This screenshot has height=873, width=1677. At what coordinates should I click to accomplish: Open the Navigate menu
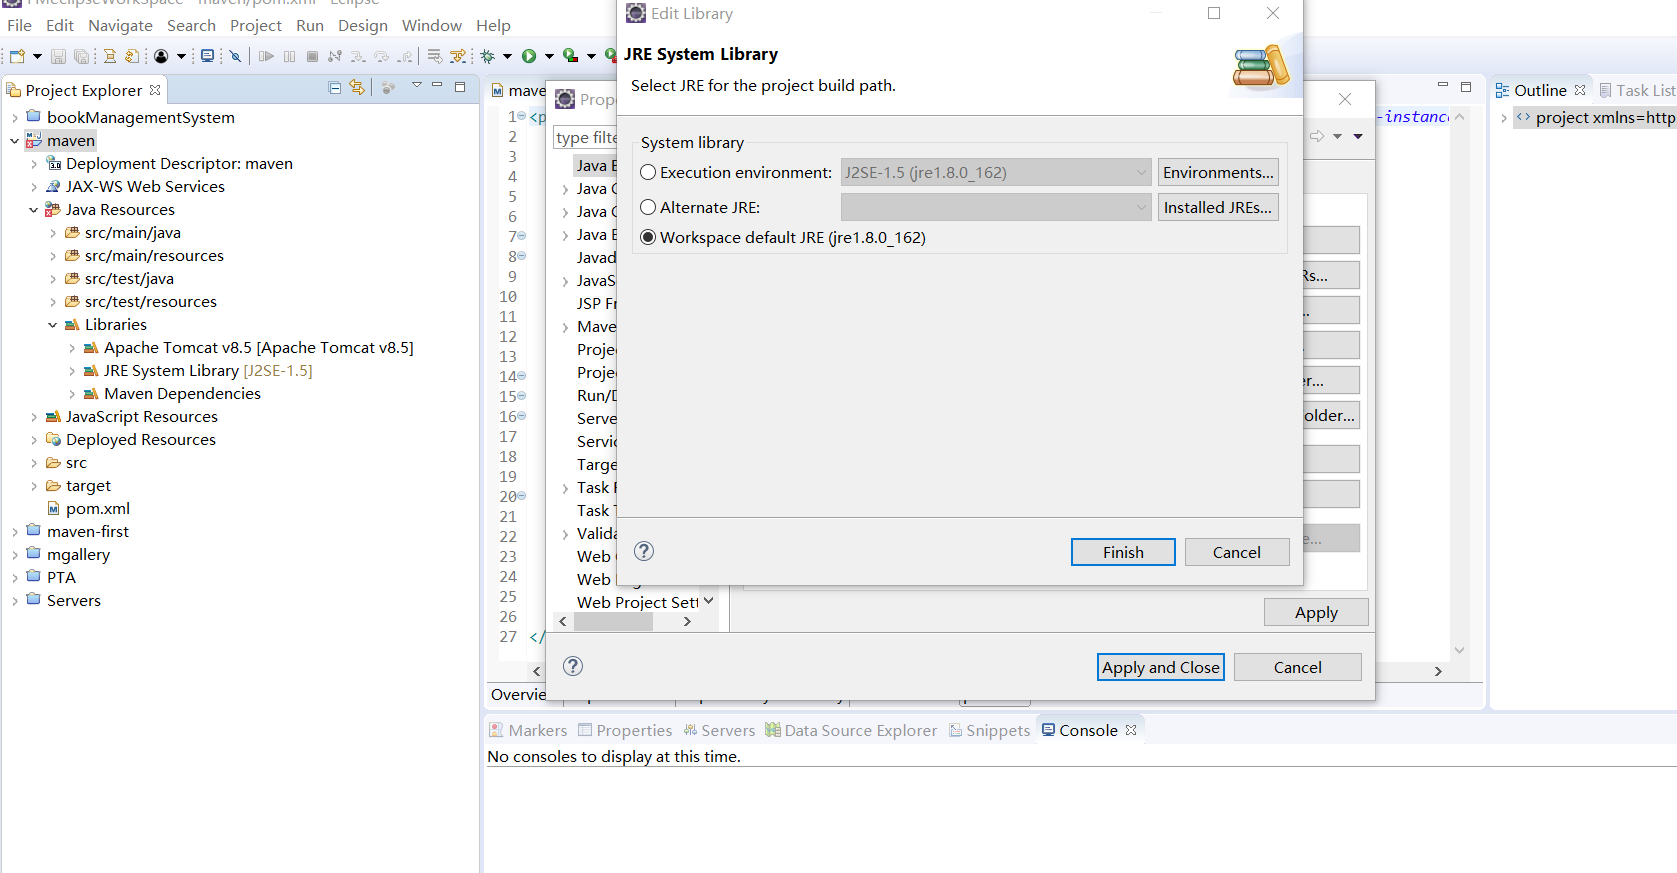click(x=120, y=25)
